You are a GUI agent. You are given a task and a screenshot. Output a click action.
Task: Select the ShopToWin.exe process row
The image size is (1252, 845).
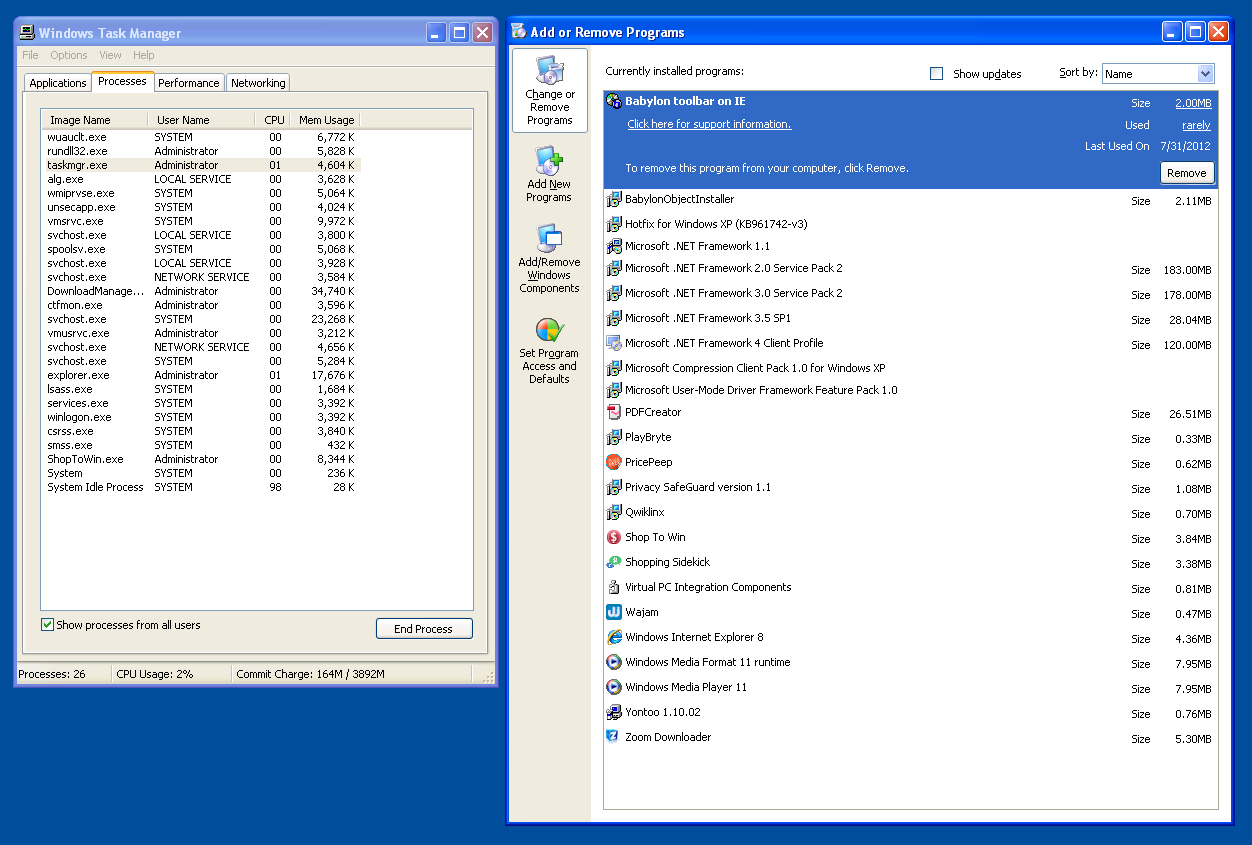pyautogui.click(x=201, y=459)
